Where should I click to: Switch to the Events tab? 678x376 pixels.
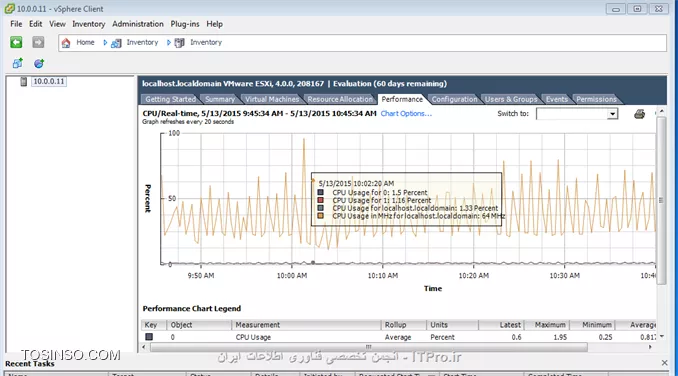pyautogui.click(x=556, y=99)
